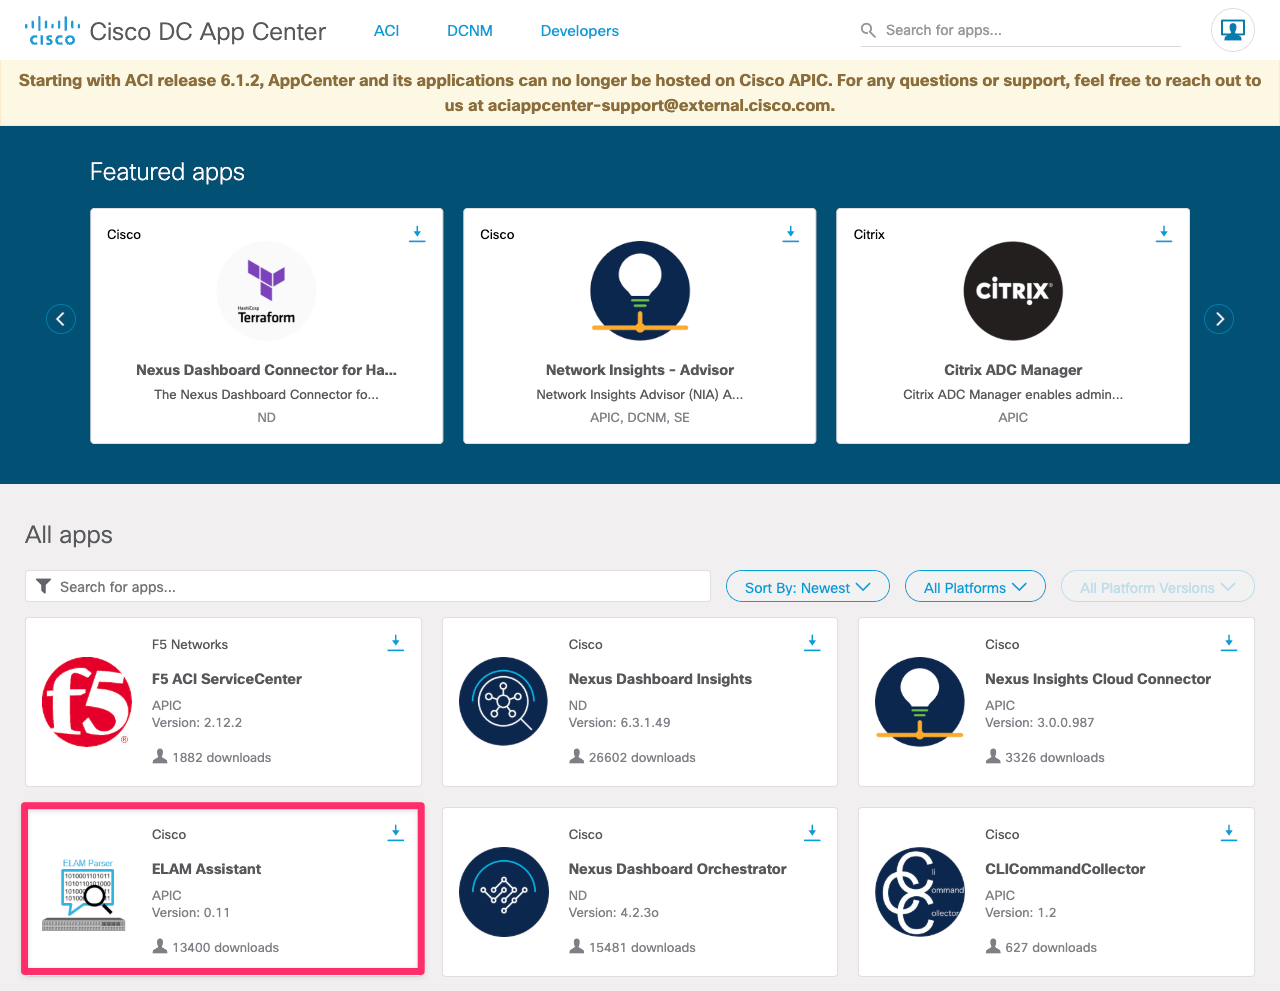Click download icon for Nexus Insights Cloud Connector
The height and width of the screenshot is (991, 1280).
pyautogui.click(x=1229, y=643)
